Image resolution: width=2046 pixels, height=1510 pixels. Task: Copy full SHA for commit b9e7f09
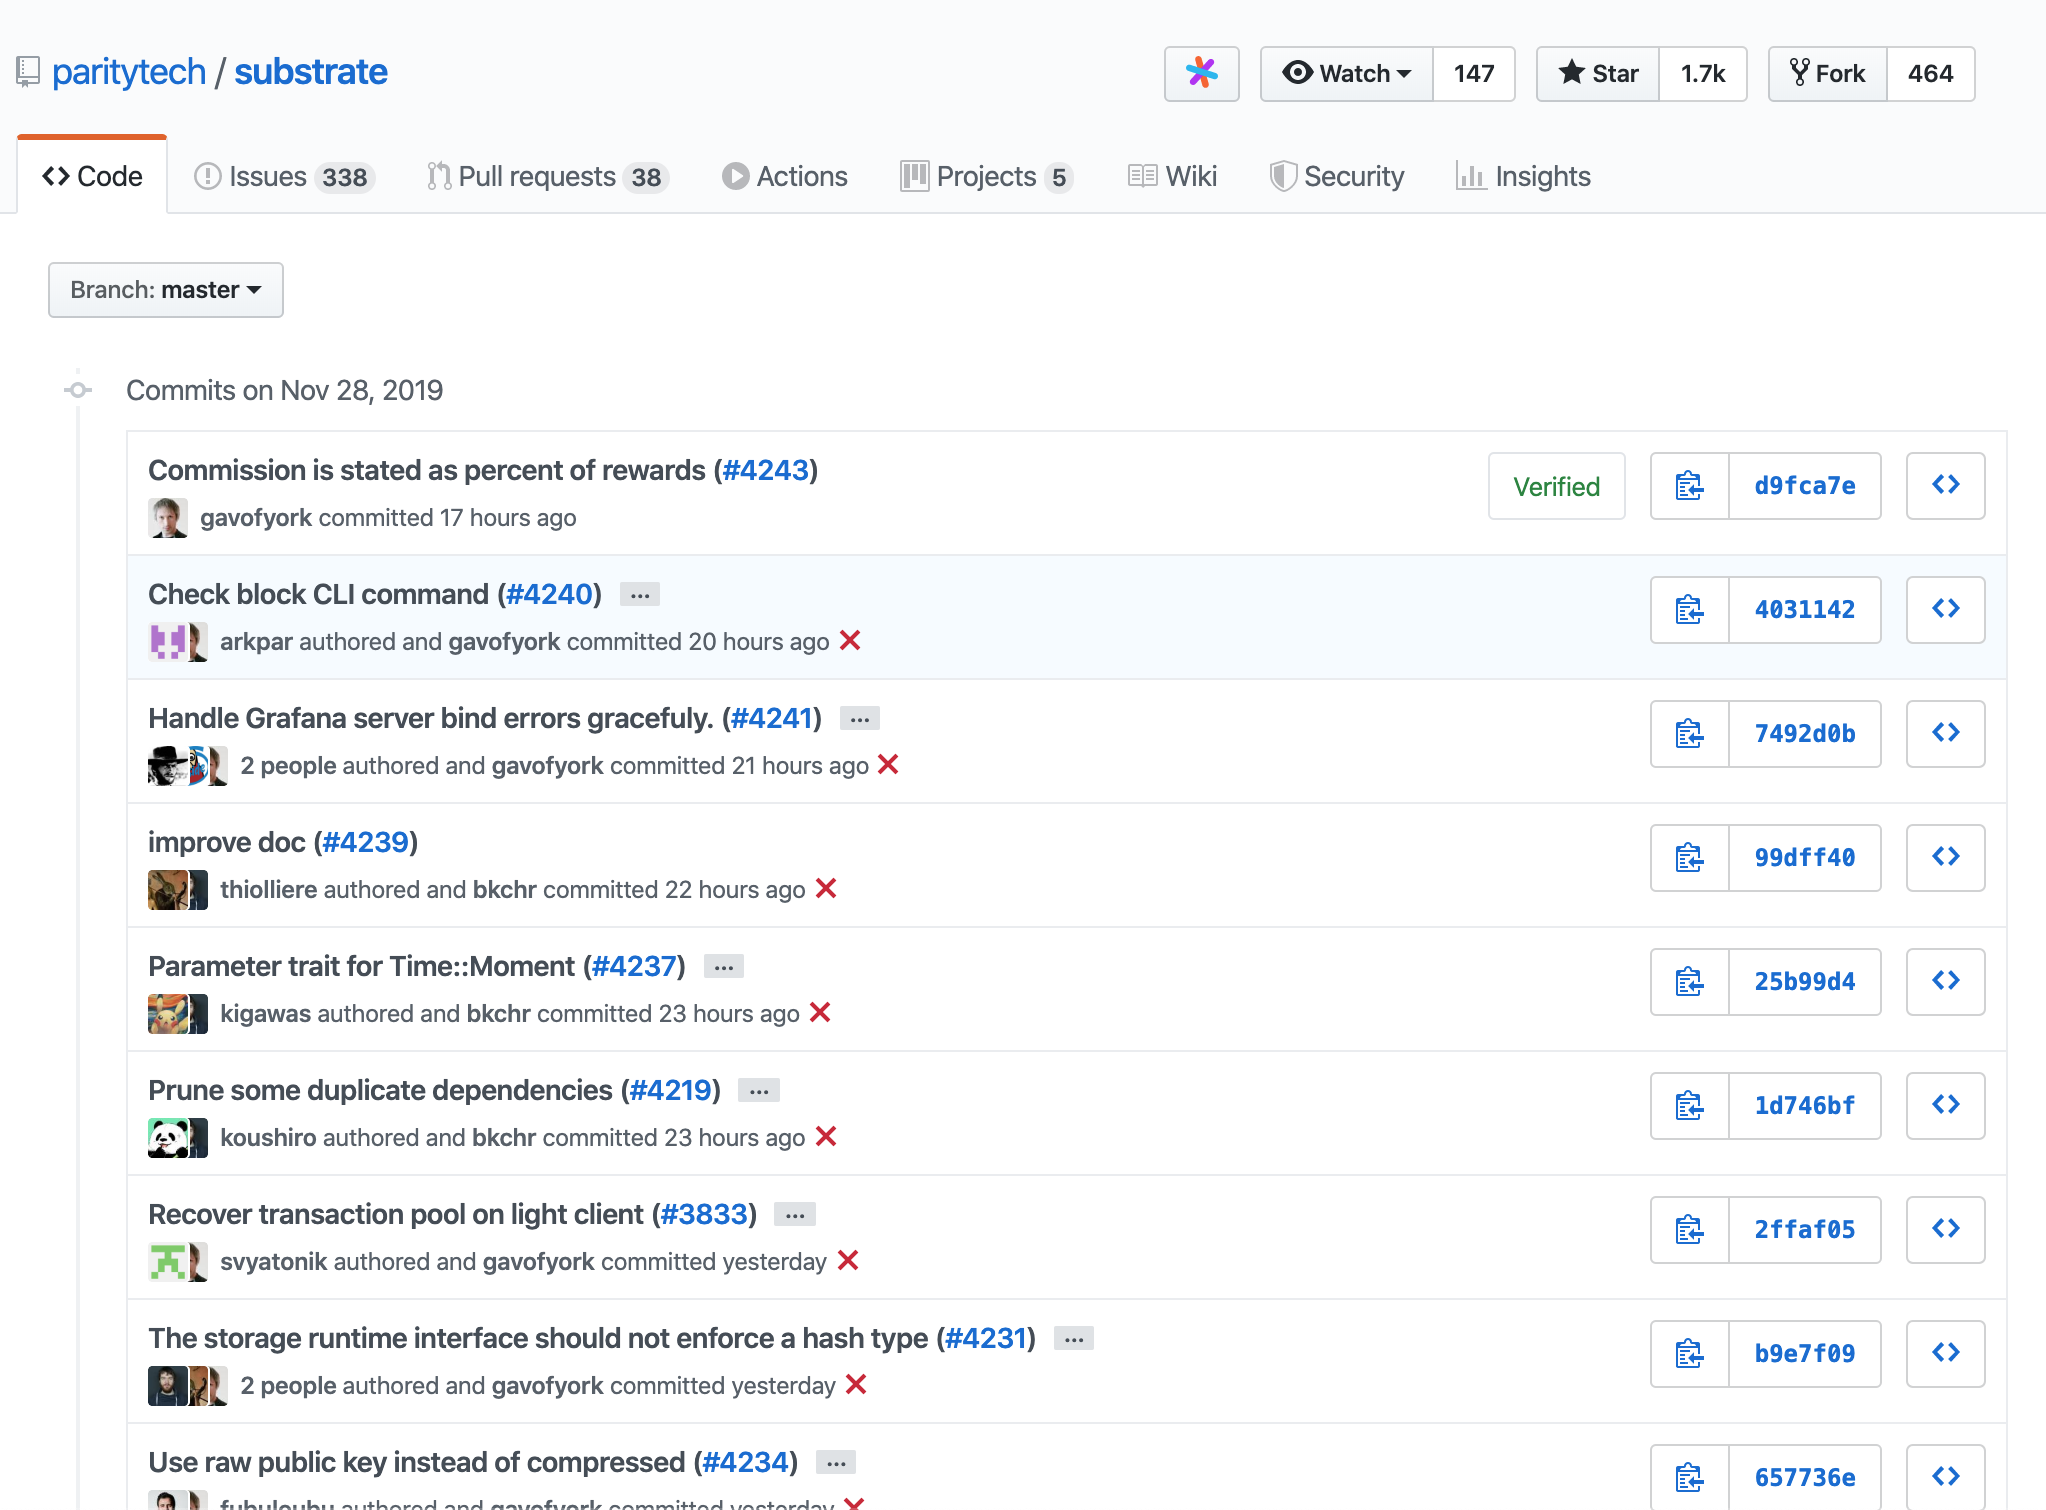coord(1689,1354)
